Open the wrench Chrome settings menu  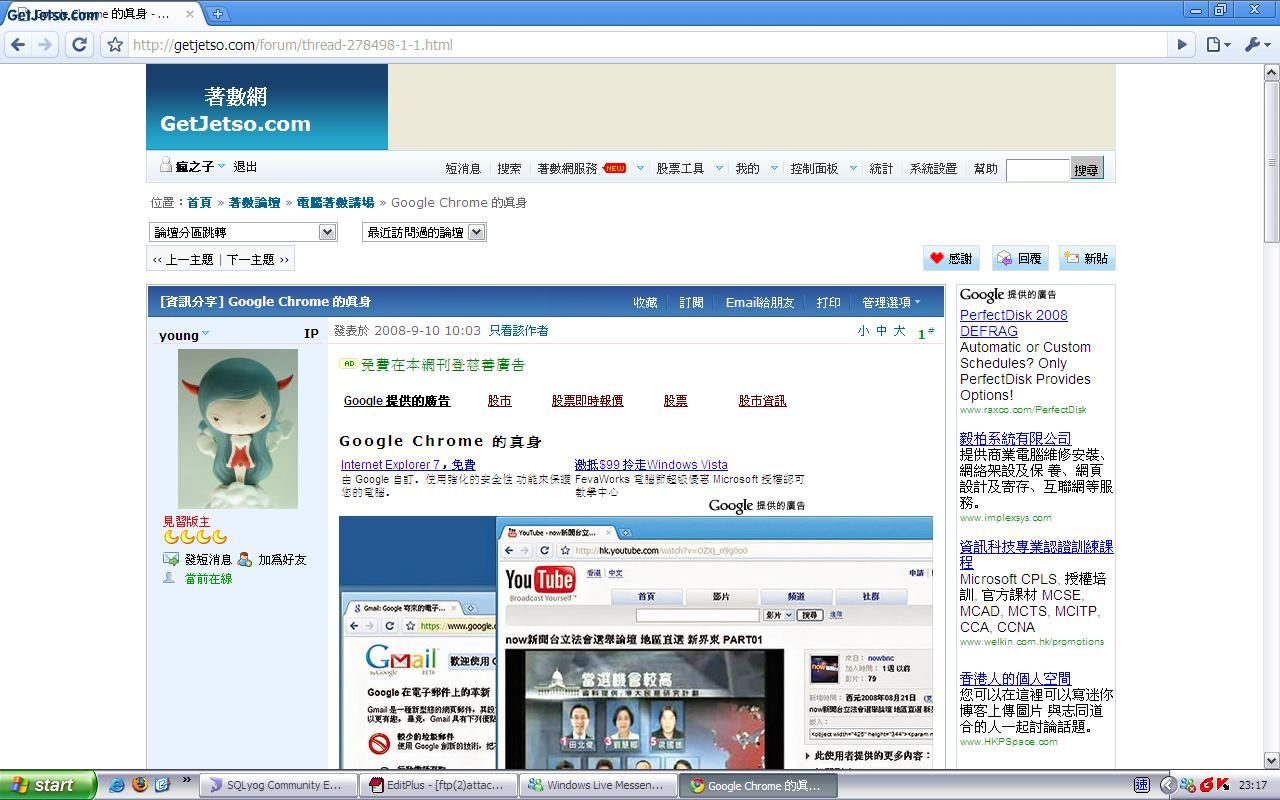(x=1255, y=44)
